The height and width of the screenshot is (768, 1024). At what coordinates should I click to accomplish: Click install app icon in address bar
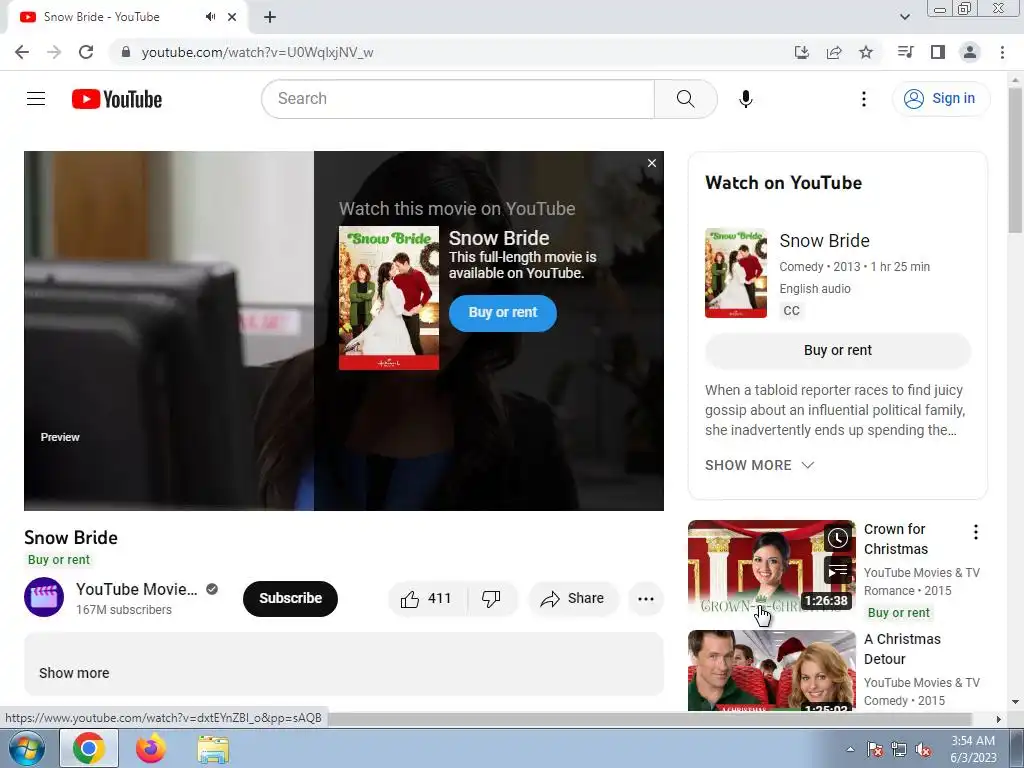(801, 52)
